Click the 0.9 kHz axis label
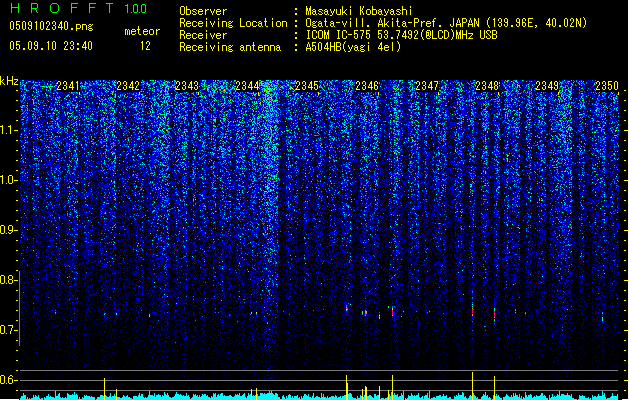Viewport: 629px width, 400px height. pyautogui.click(x=8, y=230)
